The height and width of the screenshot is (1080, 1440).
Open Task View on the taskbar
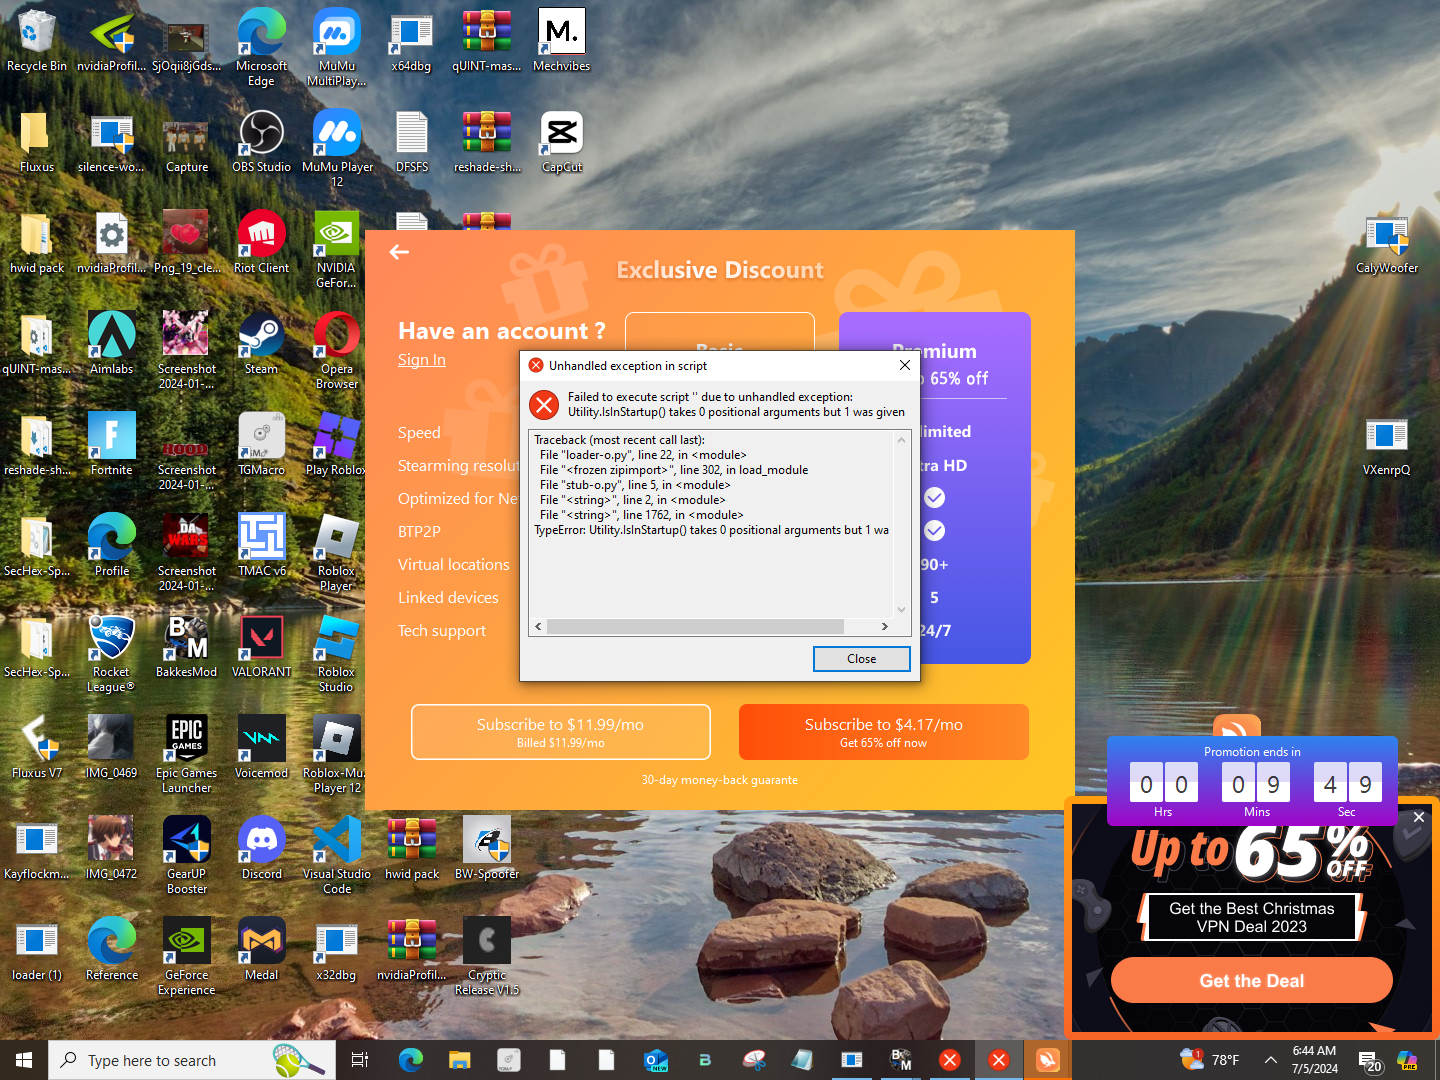360,1060
